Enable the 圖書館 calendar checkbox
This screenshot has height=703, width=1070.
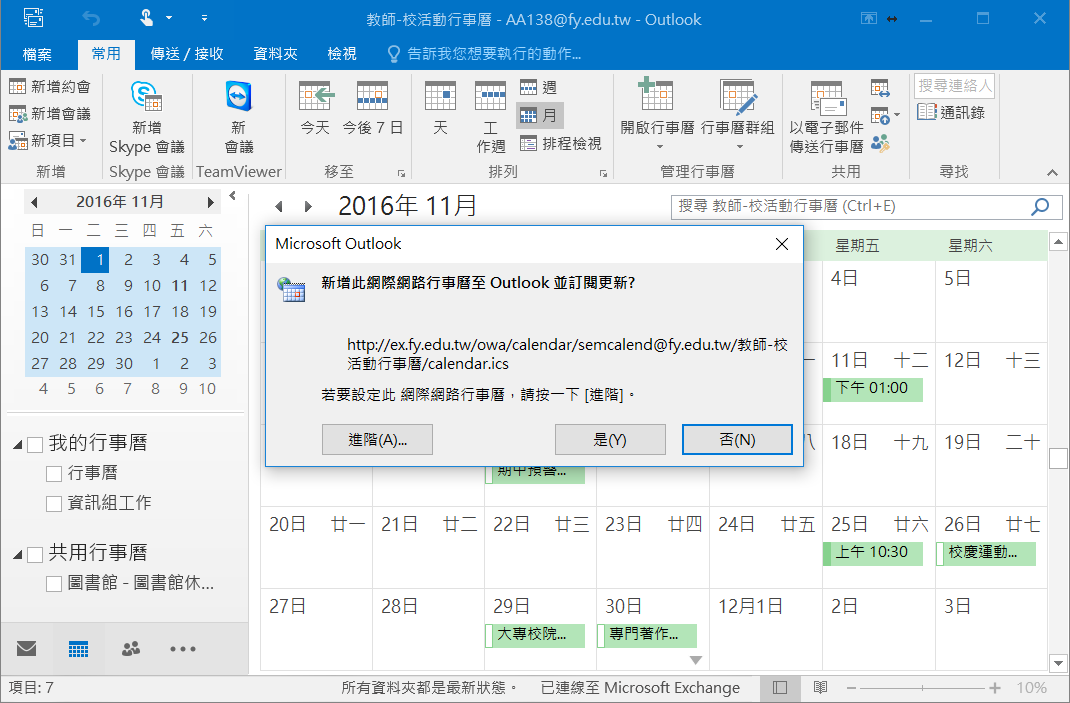(x=54, y=584)
